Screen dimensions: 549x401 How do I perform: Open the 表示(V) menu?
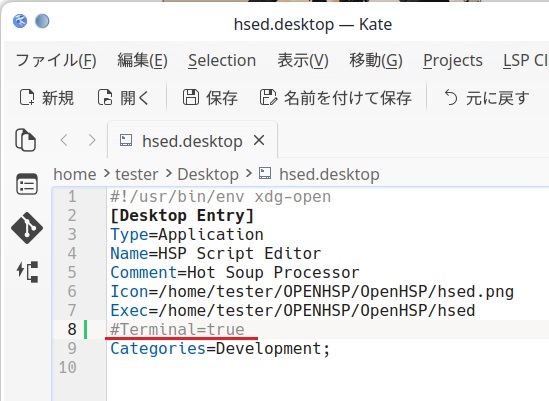coord(303,61)
